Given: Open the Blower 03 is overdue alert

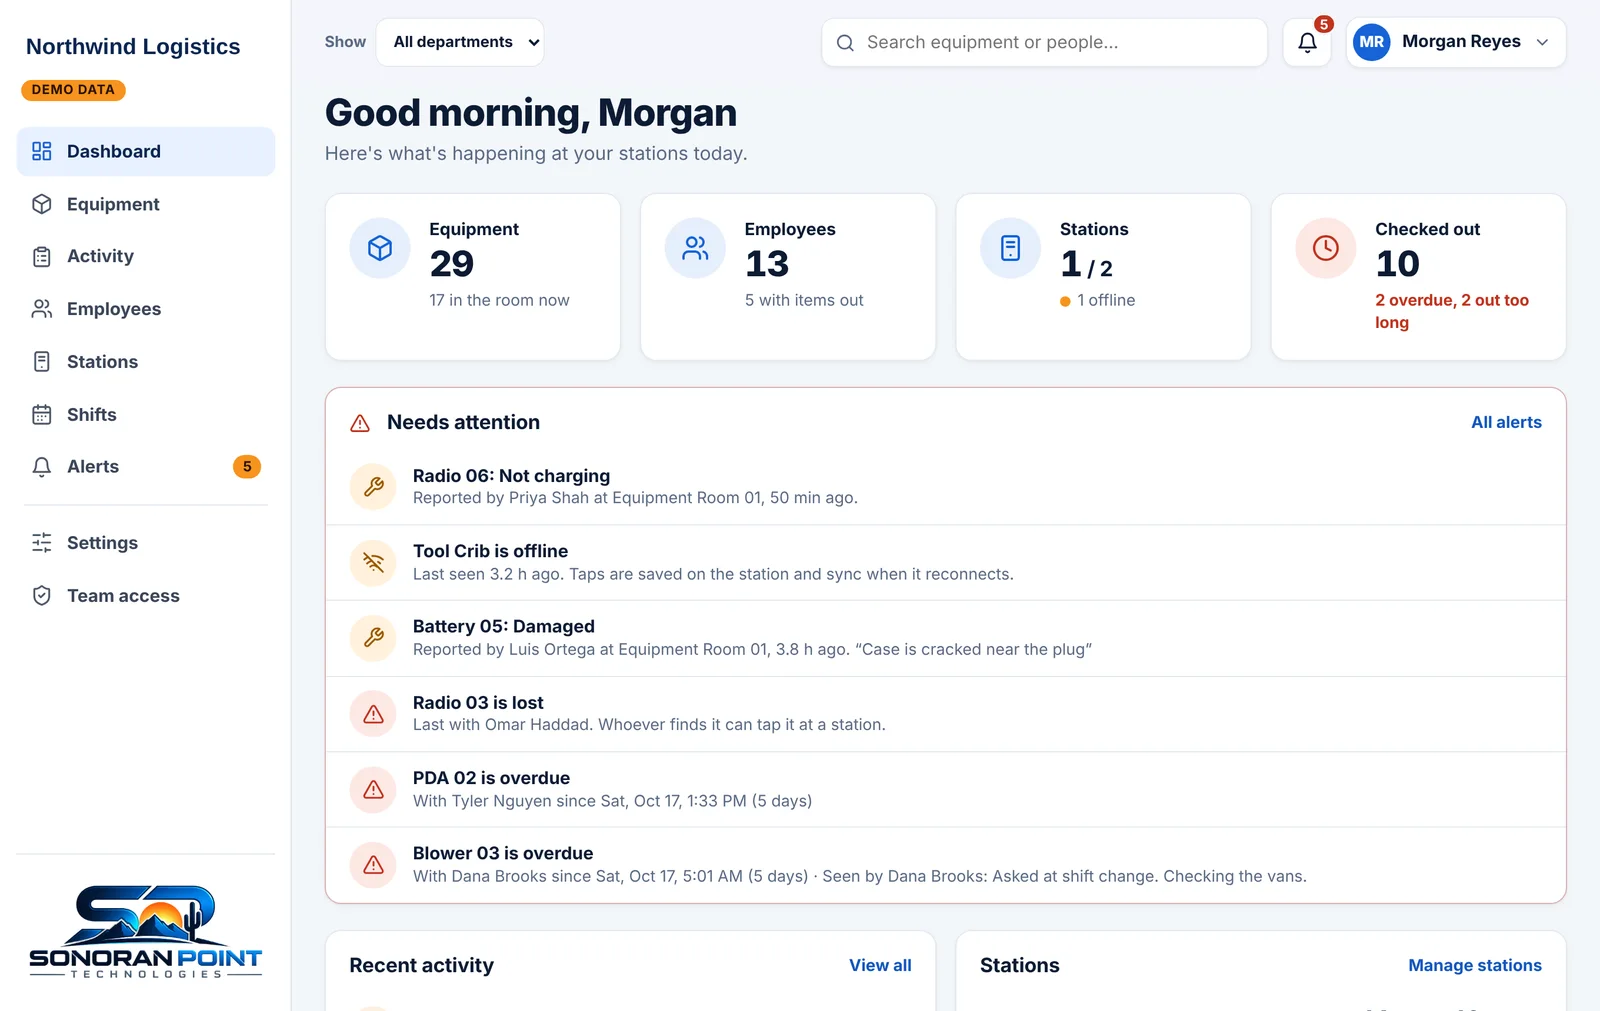Looking at the screenshot, I should [946, 864].
